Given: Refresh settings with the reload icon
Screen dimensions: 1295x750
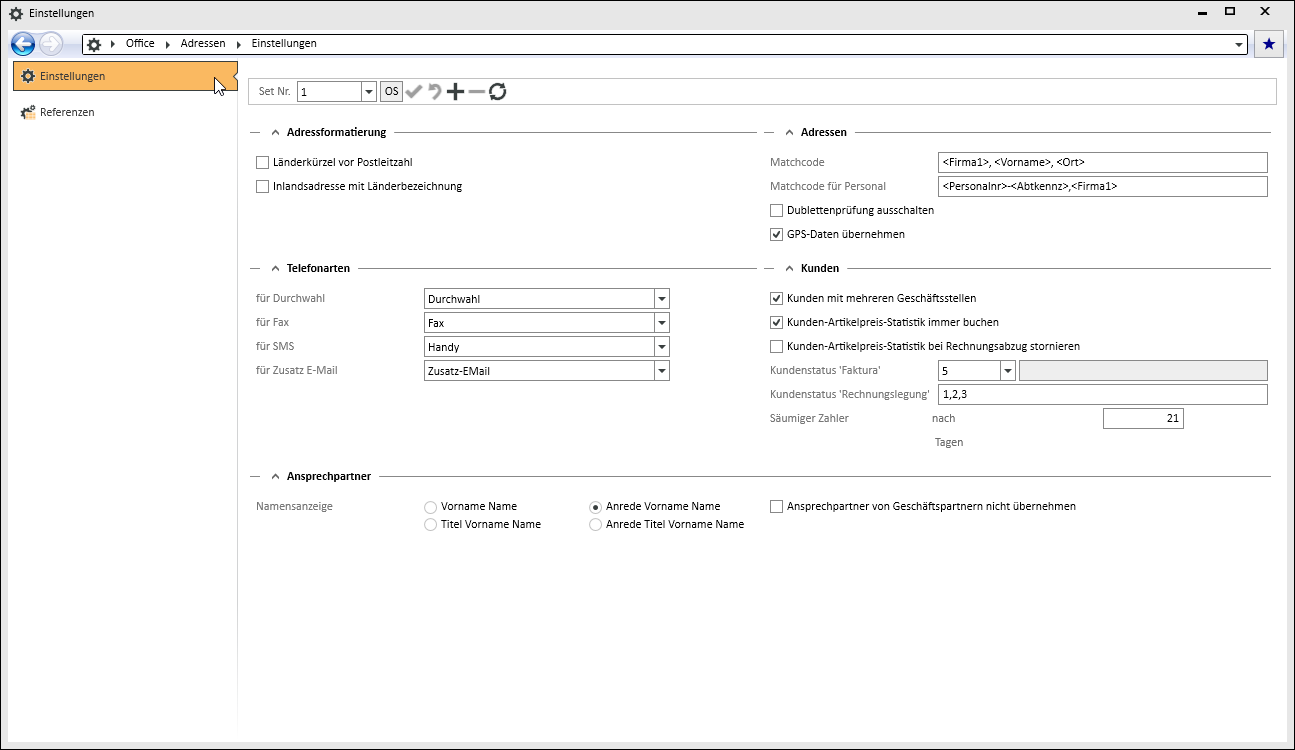Looking at the screenshot, I should (497, 92).
